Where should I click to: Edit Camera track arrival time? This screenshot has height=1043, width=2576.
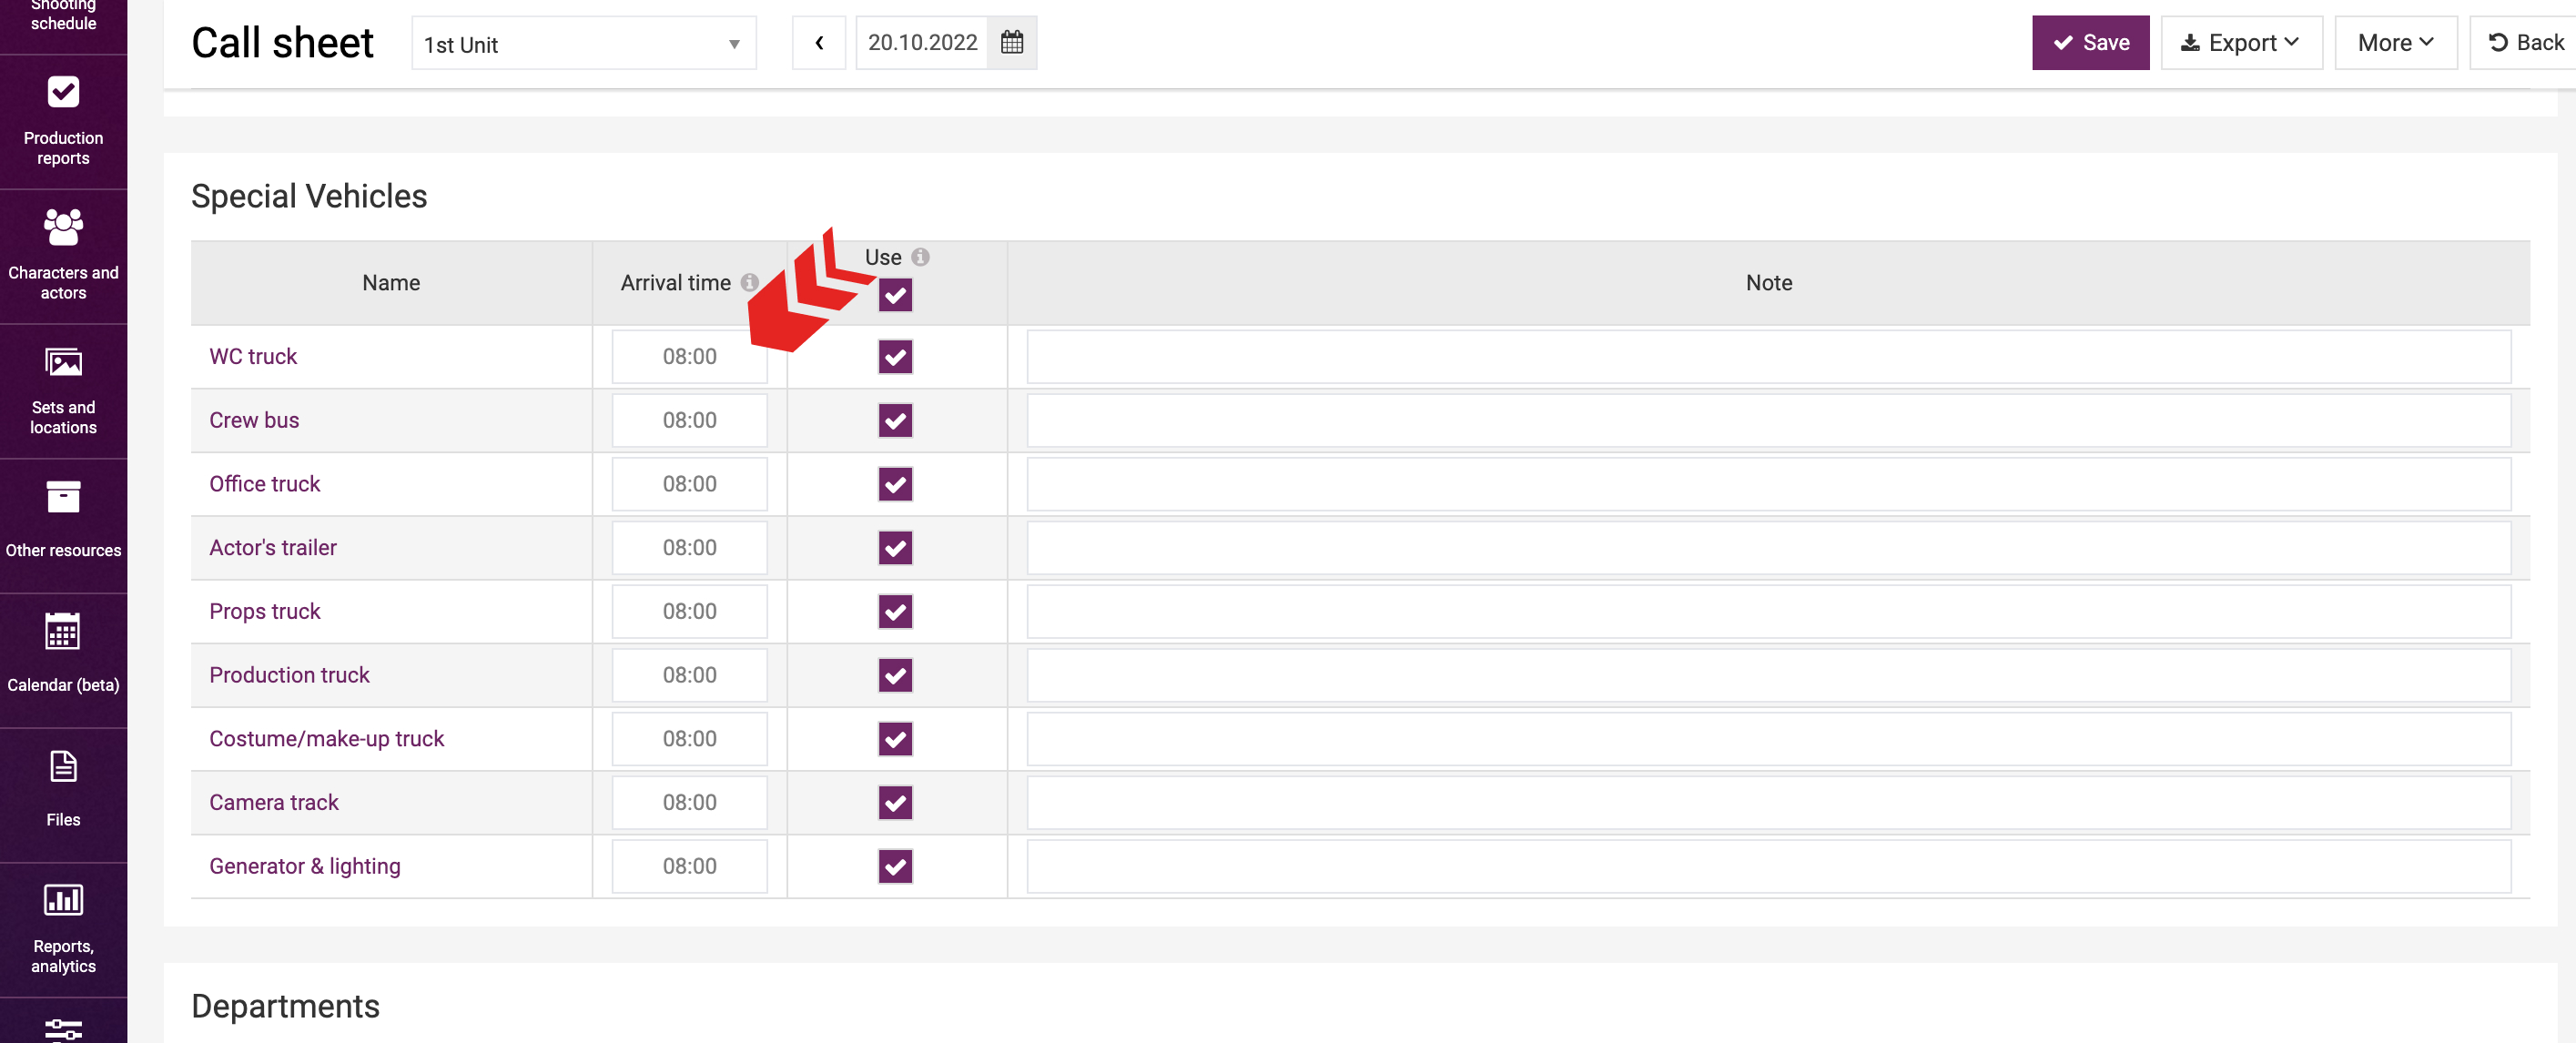[x=689, y=802]
